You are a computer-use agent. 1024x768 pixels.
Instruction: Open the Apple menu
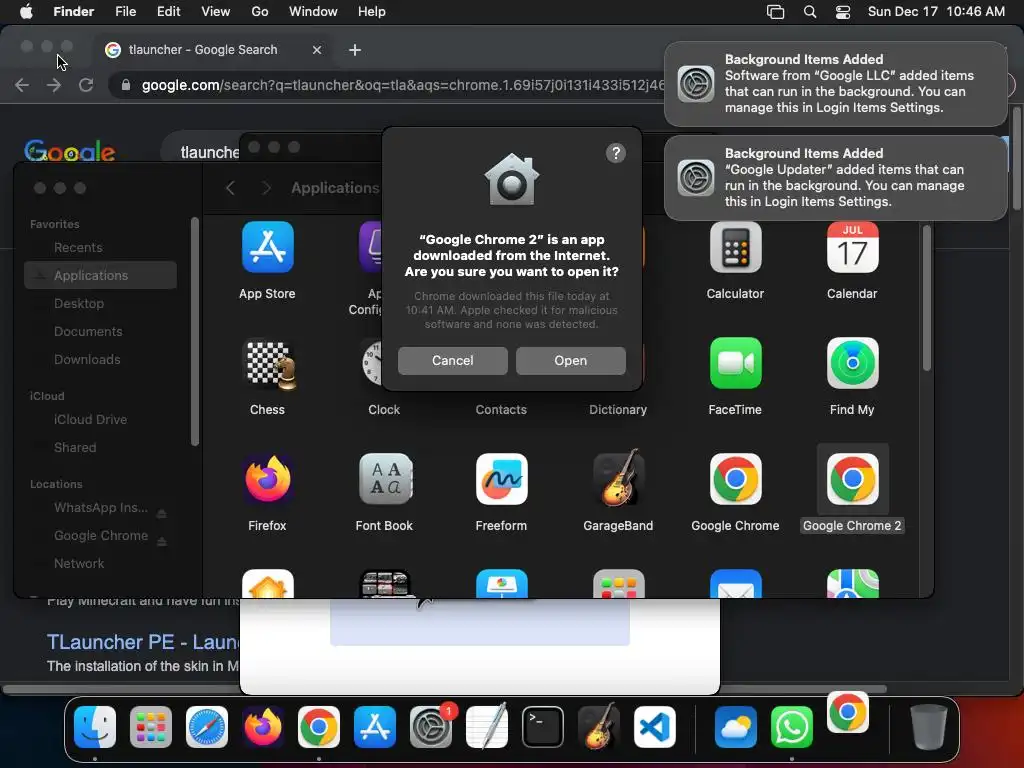pyautogui.click(x=26, y=12)
